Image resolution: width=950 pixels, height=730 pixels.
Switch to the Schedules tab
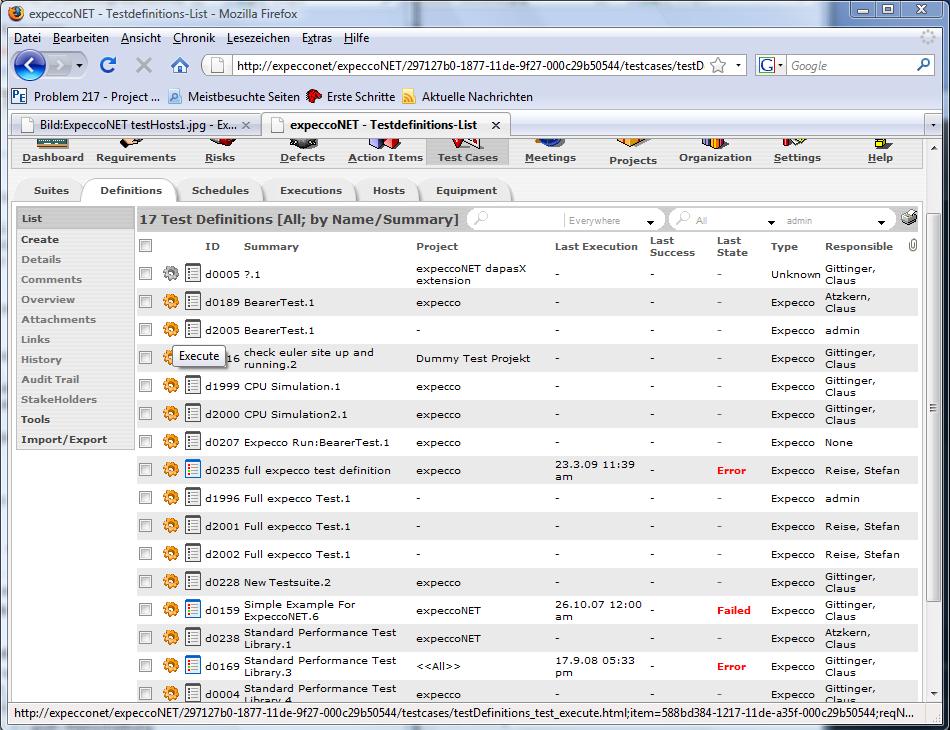[x=220, y=190]
